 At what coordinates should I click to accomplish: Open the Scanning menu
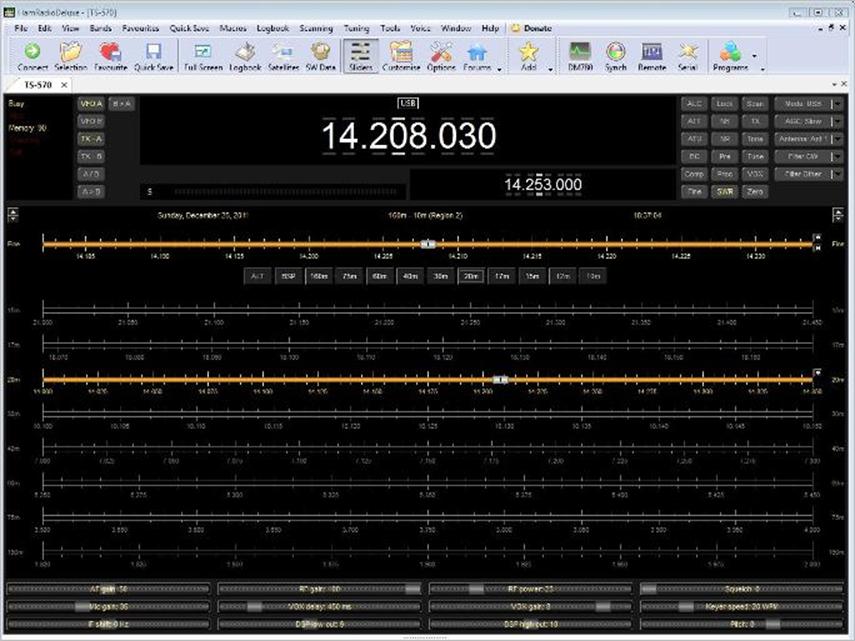click(316, 29)
